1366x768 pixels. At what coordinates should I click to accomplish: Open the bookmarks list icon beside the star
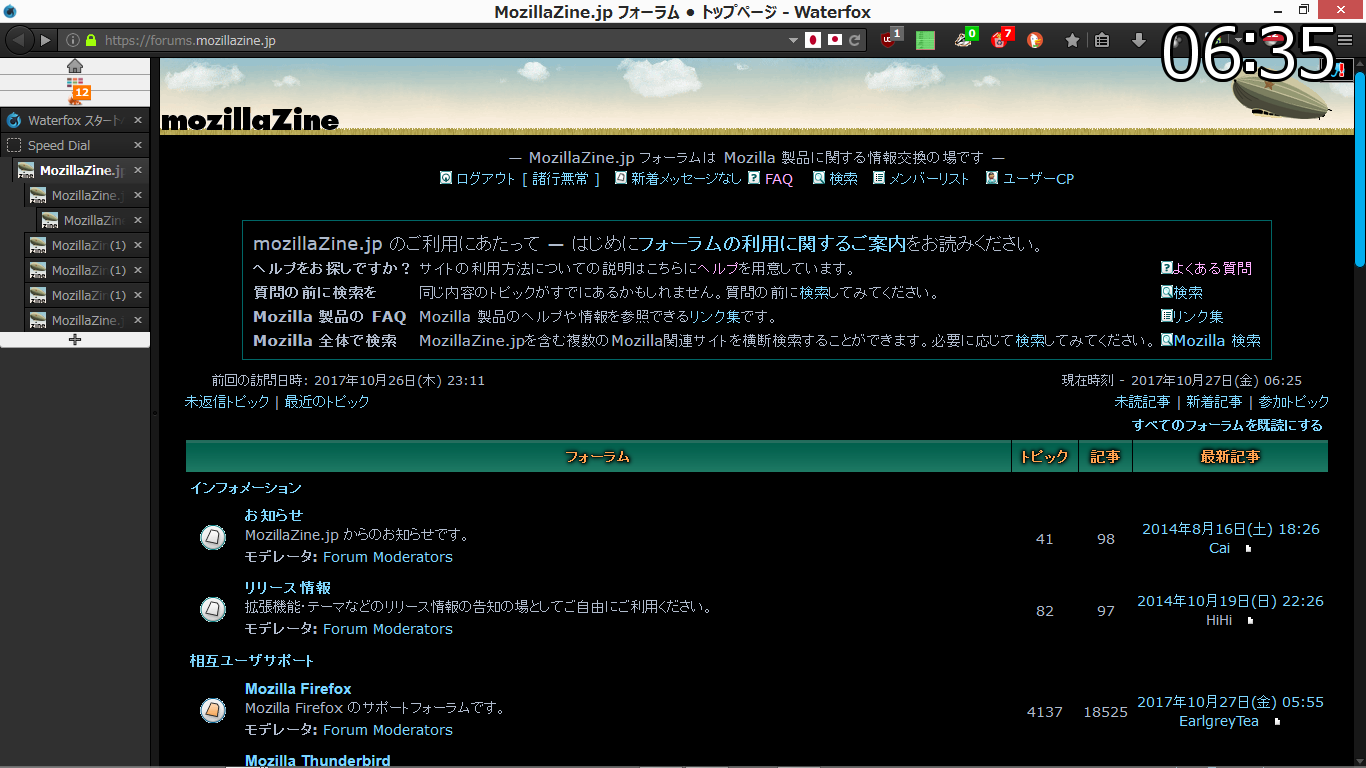(1102, 40)
